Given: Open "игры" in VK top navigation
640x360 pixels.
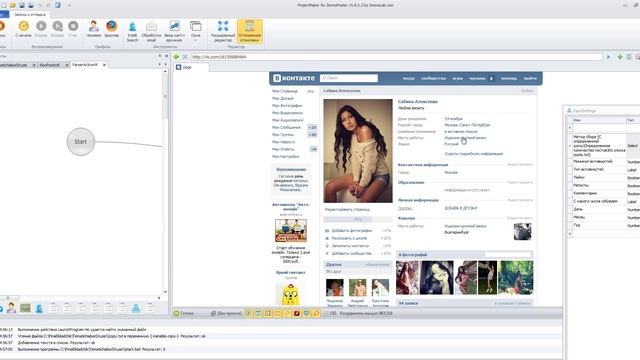Looking at the screenshot, I should pyautogui.click(x=458, y=78).
